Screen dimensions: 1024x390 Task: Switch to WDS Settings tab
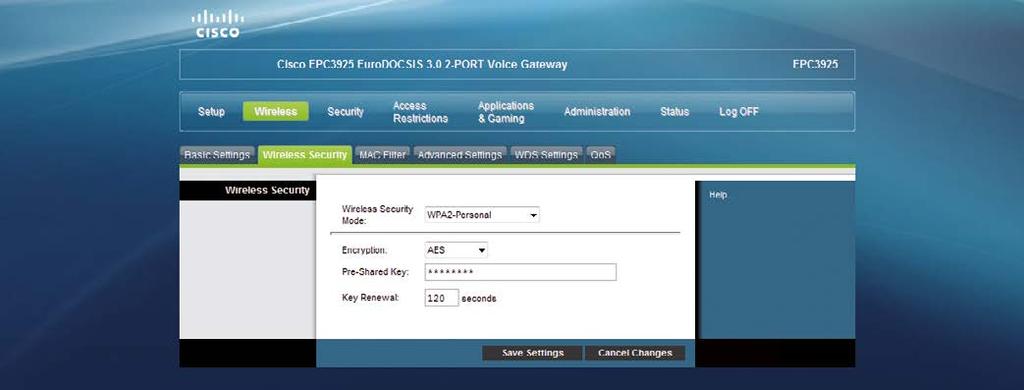(546, 155)
